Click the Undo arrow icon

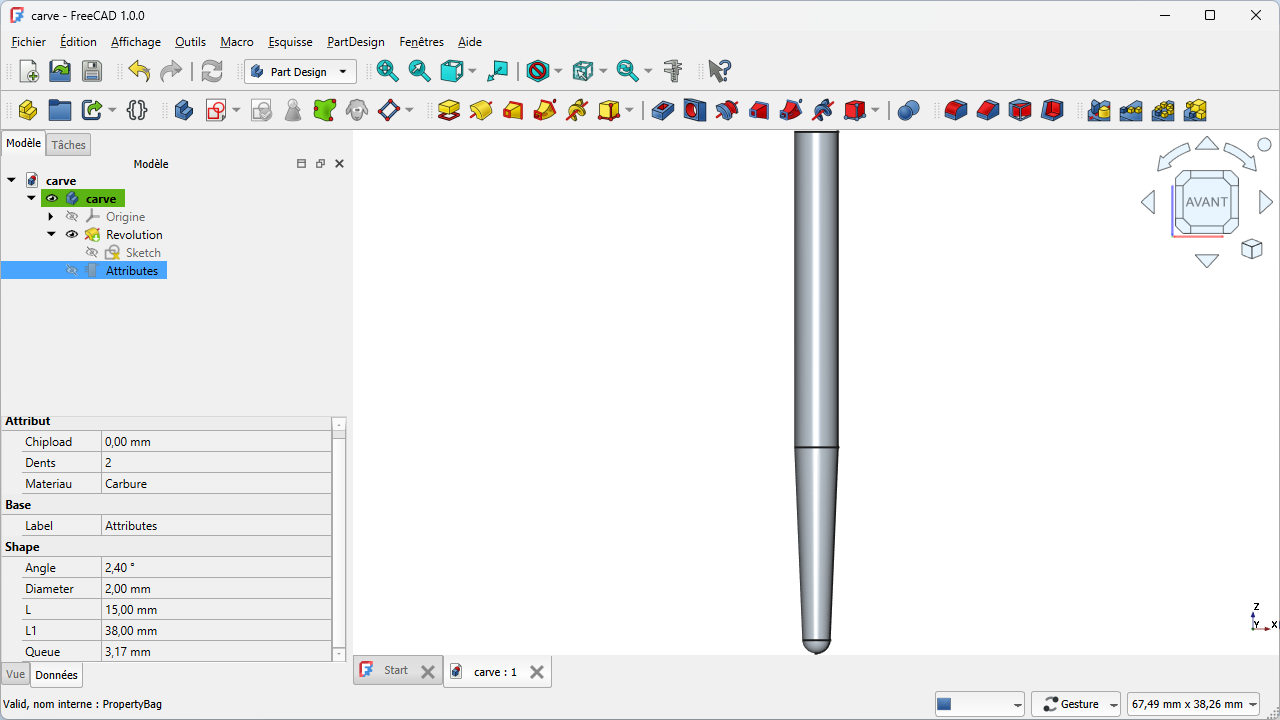(x=139, y=71)
